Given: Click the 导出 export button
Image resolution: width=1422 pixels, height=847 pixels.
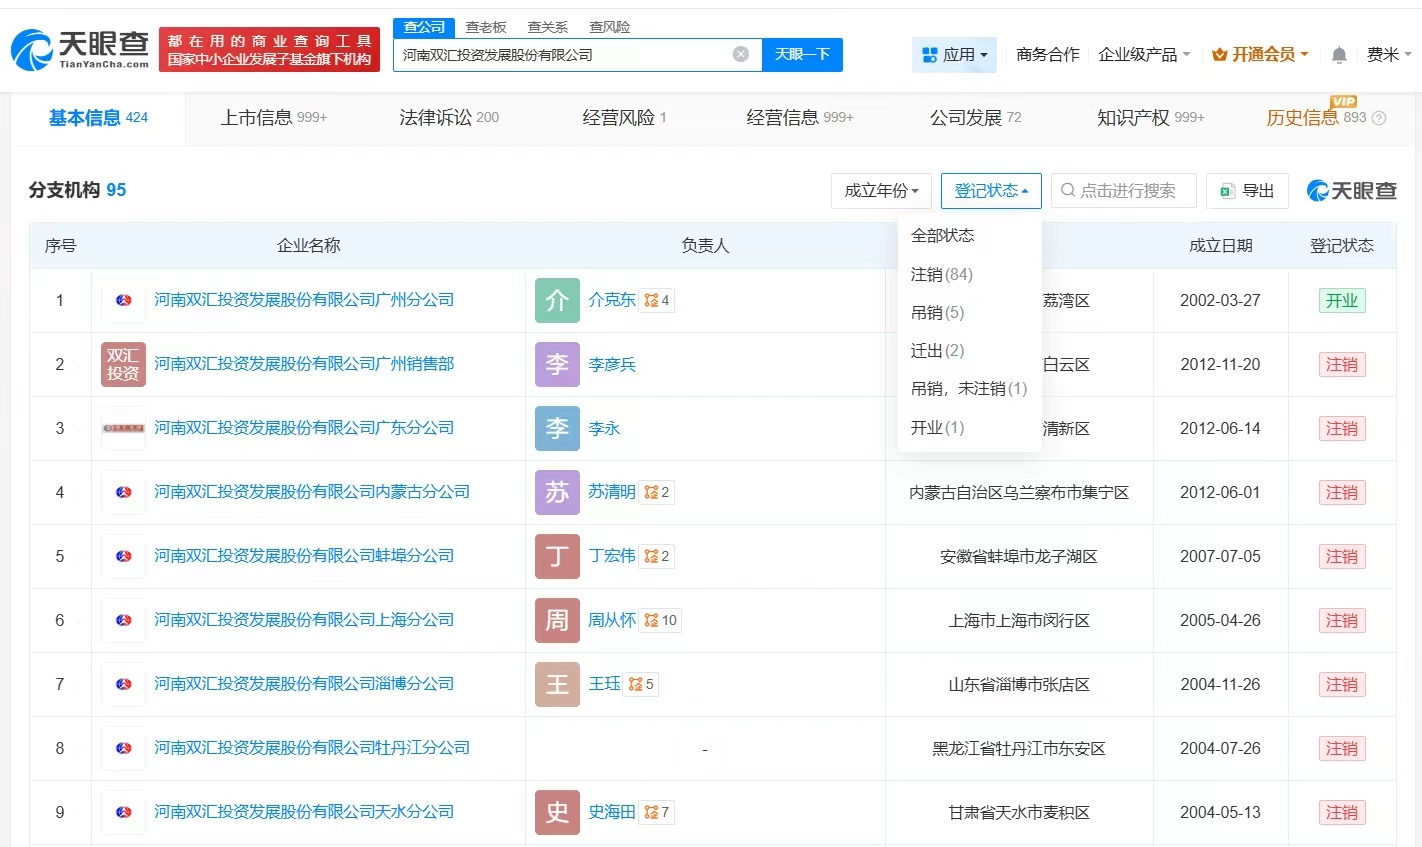Looking at the screenshot, I should pyautogui.click(x=1247, y=191).
